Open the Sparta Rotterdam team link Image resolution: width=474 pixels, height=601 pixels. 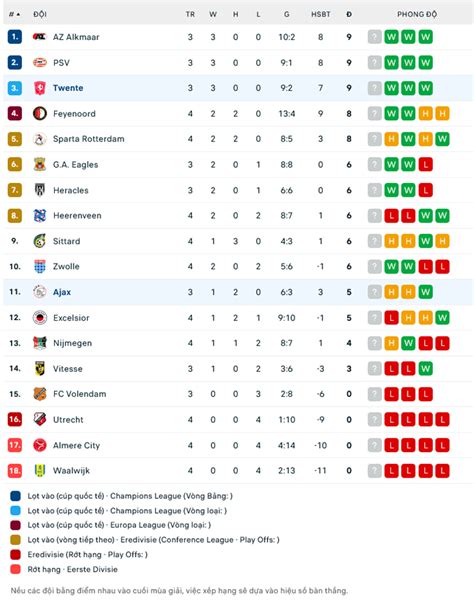pyautogui.click(x=89, y=139)
